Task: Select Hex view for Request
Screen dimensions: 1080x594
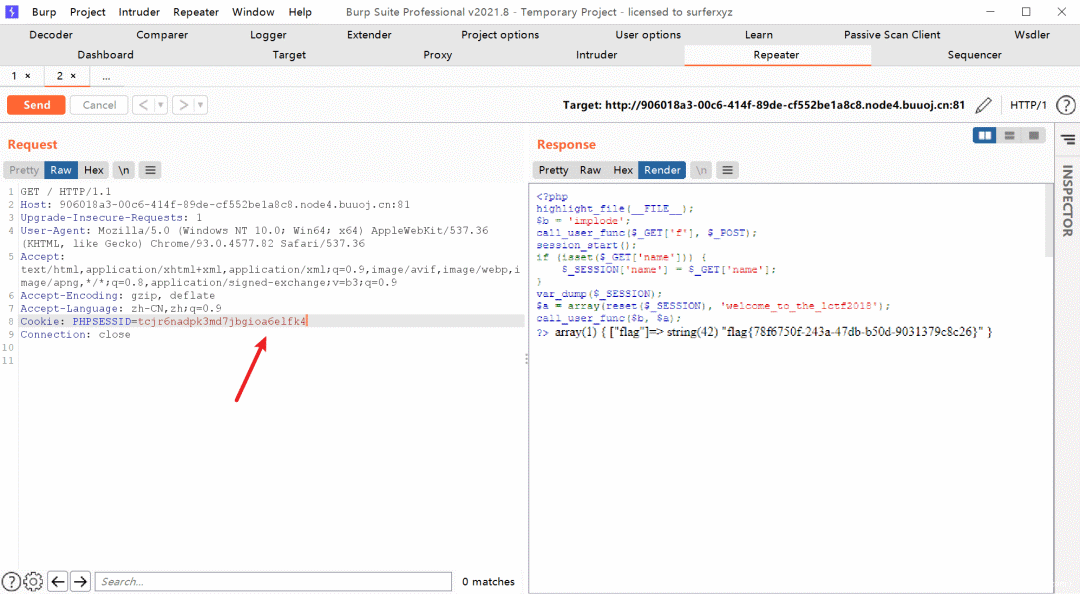Action: pos(94,170)
